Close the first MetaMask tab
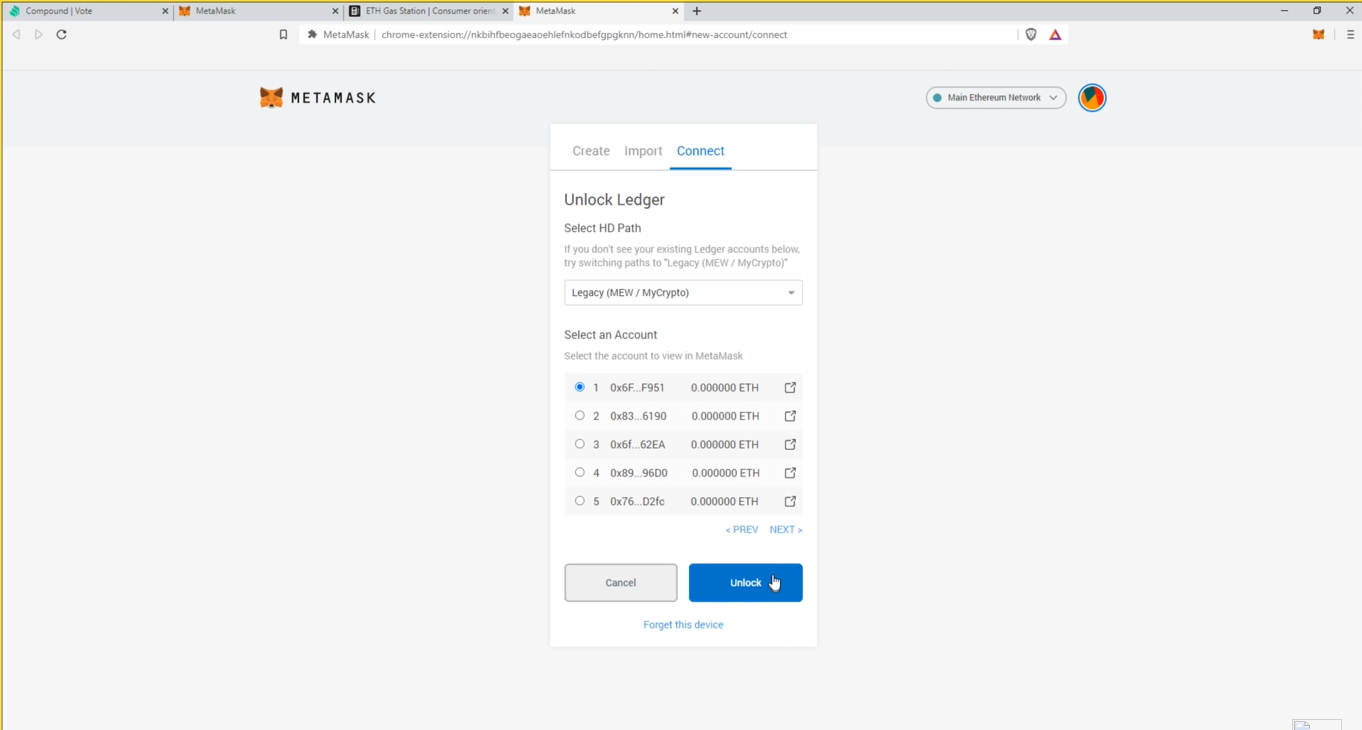 (335, 11)
